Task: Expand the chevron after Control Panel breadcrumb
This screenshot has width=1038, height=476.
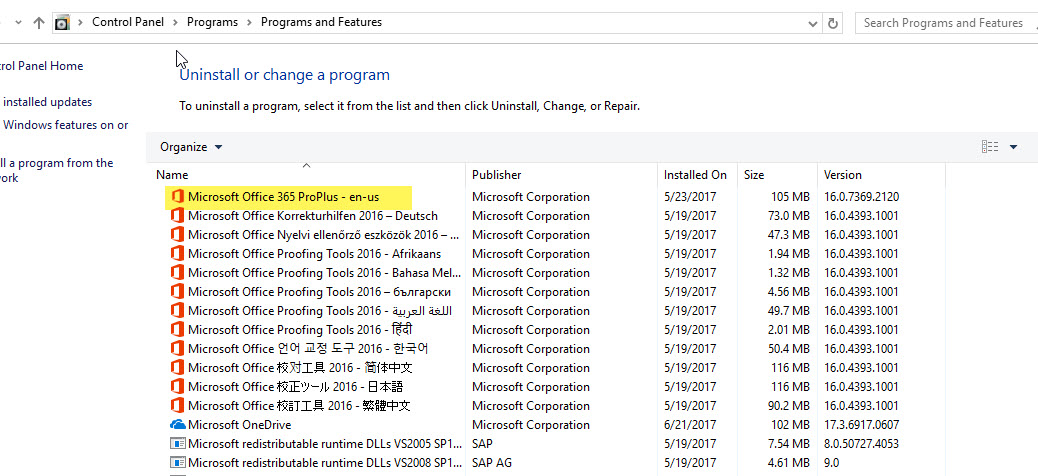Action: 175,23
